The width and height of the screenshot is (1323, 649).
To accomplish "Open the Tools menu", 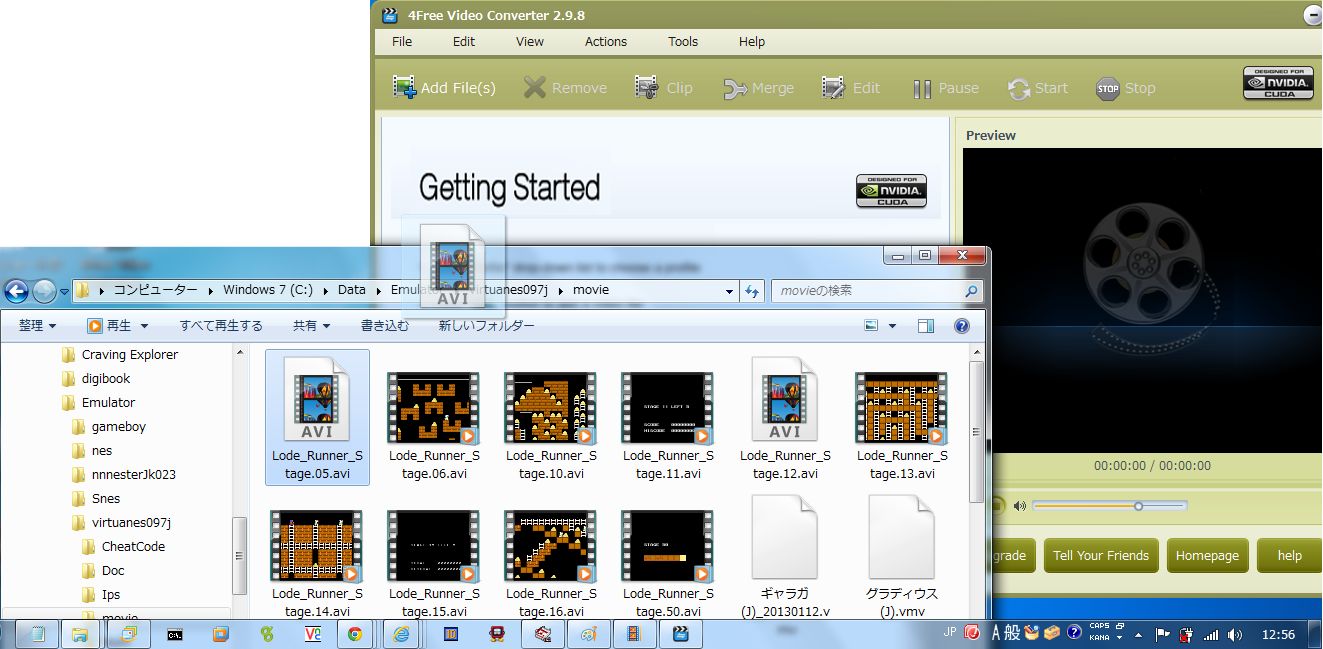I will (x=683, y=41).
